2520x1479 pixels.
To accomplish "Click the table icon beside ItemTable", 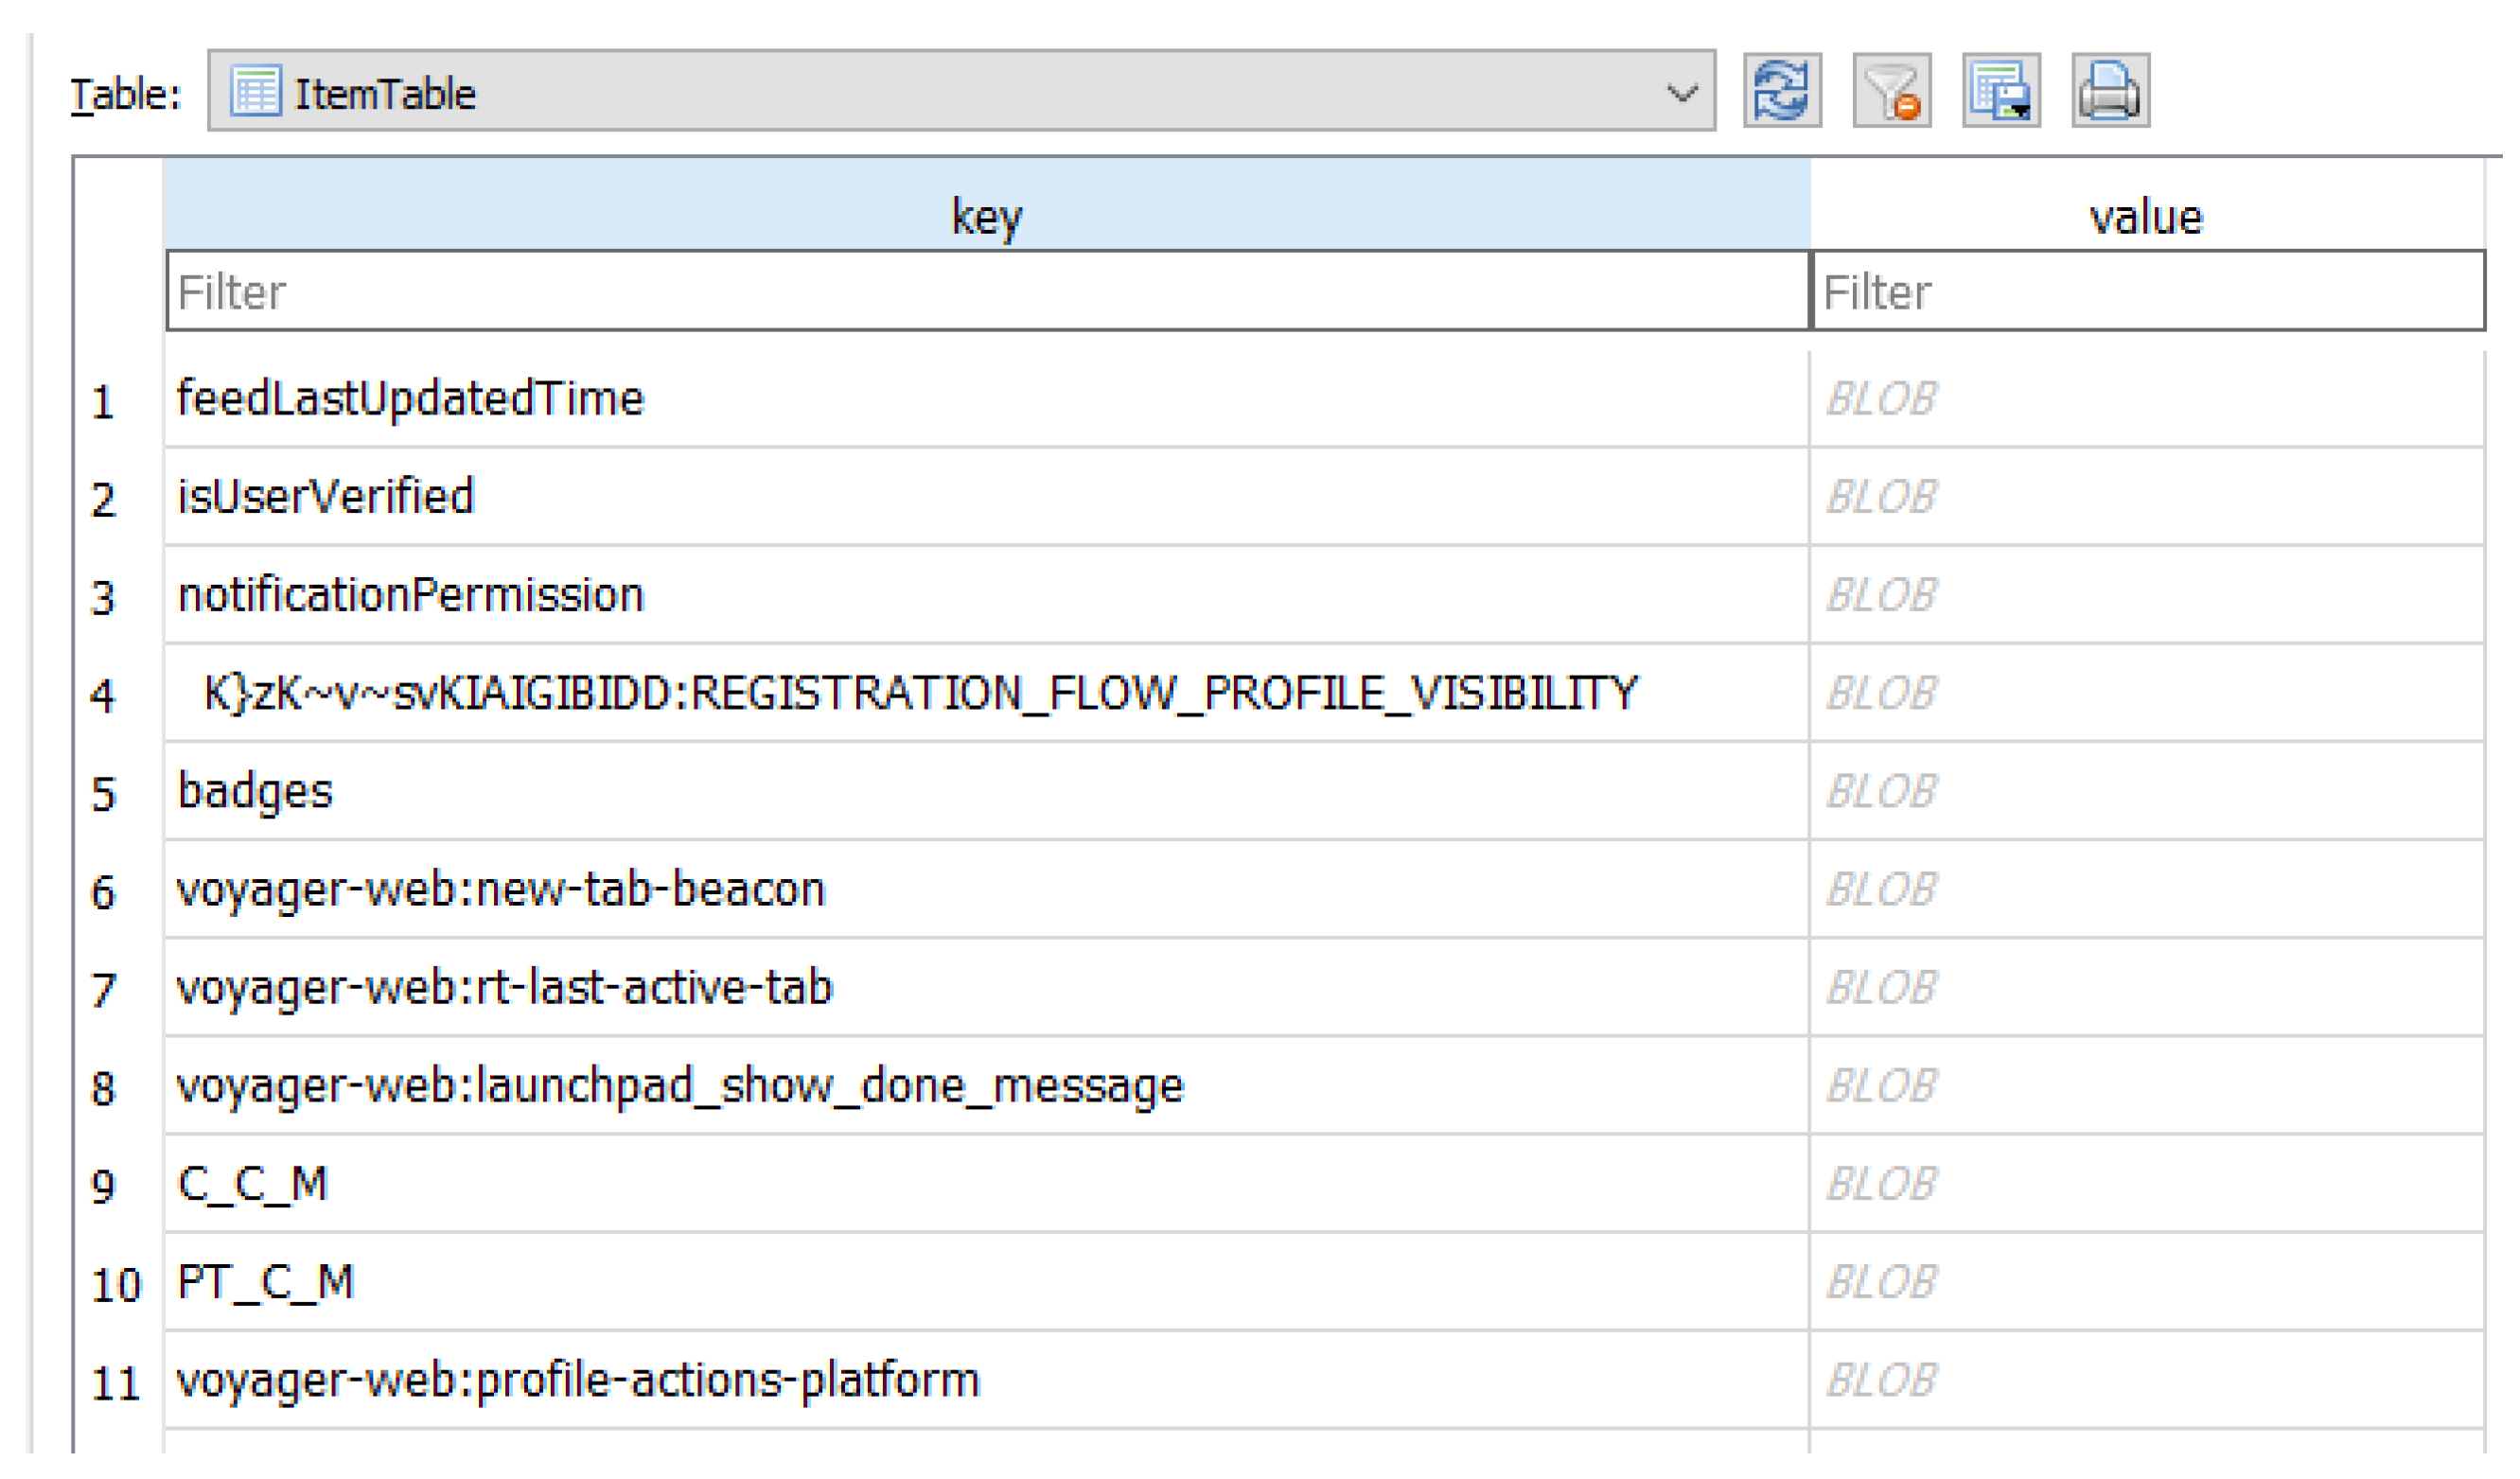I will [256, 91].
